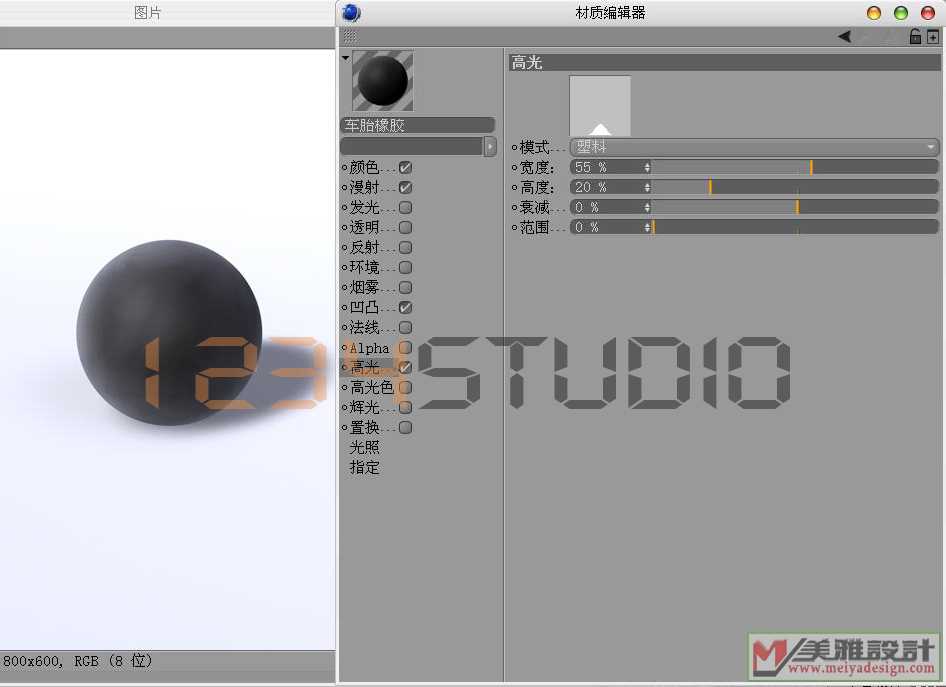Click the 范围 spinner arrows
946x687 pixels.
coord(647,227)
